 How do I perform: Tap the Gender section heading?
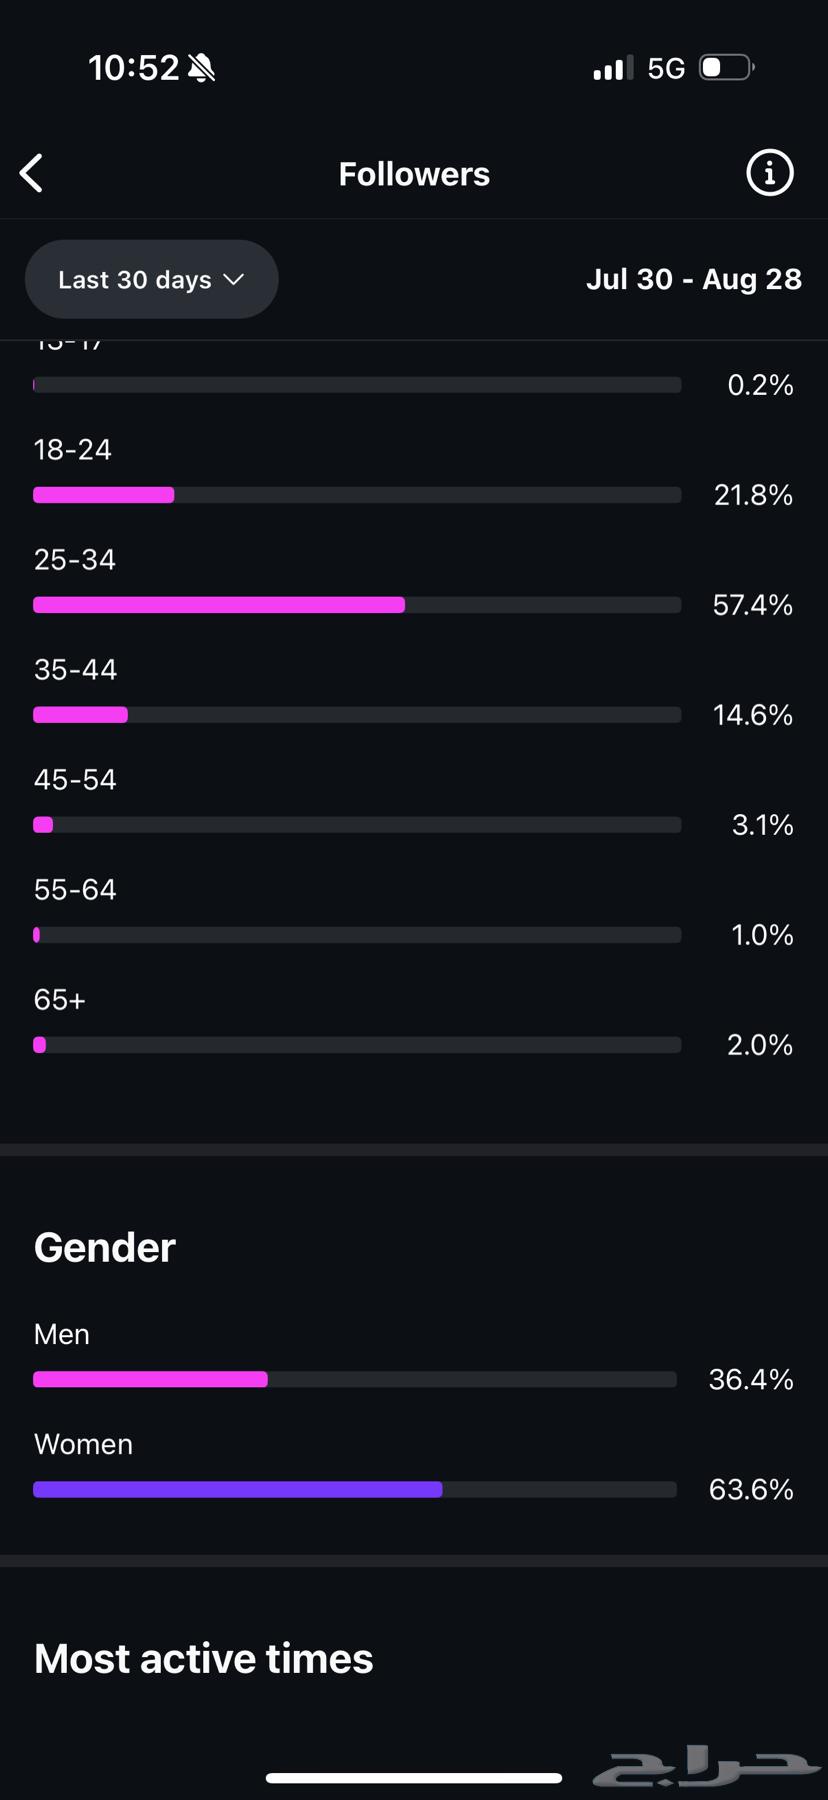click(105, 1248)
